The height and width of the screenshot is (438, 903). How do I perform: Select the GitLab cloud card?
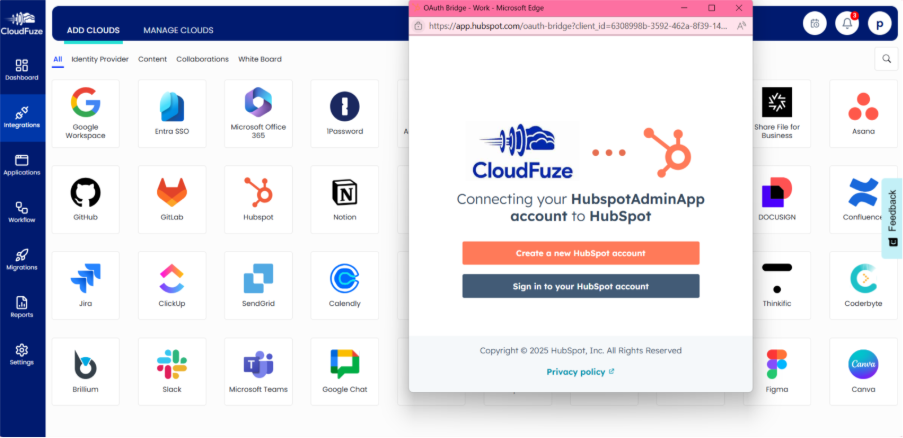(172, 199)
